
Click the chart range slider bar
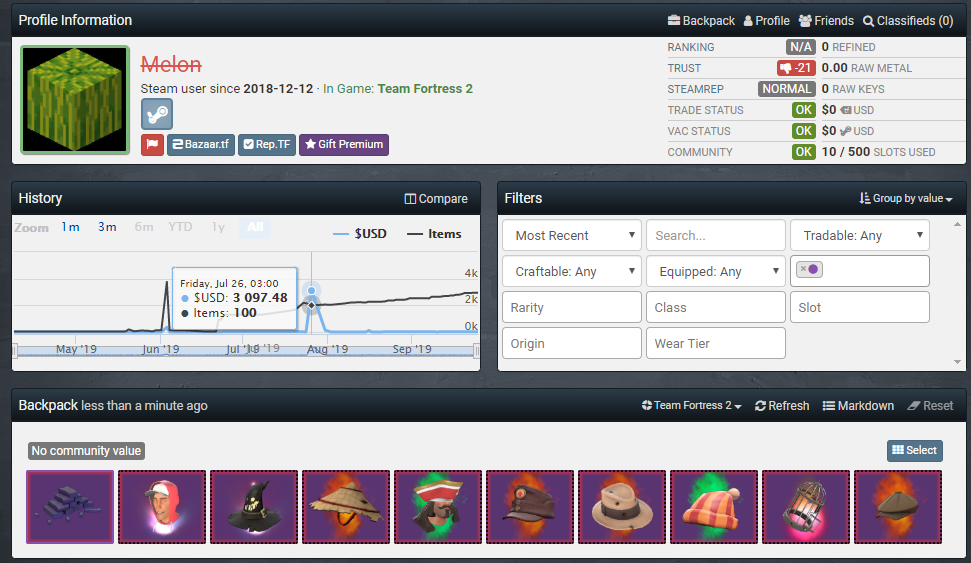pyautogui.click(x=246, y=351)
